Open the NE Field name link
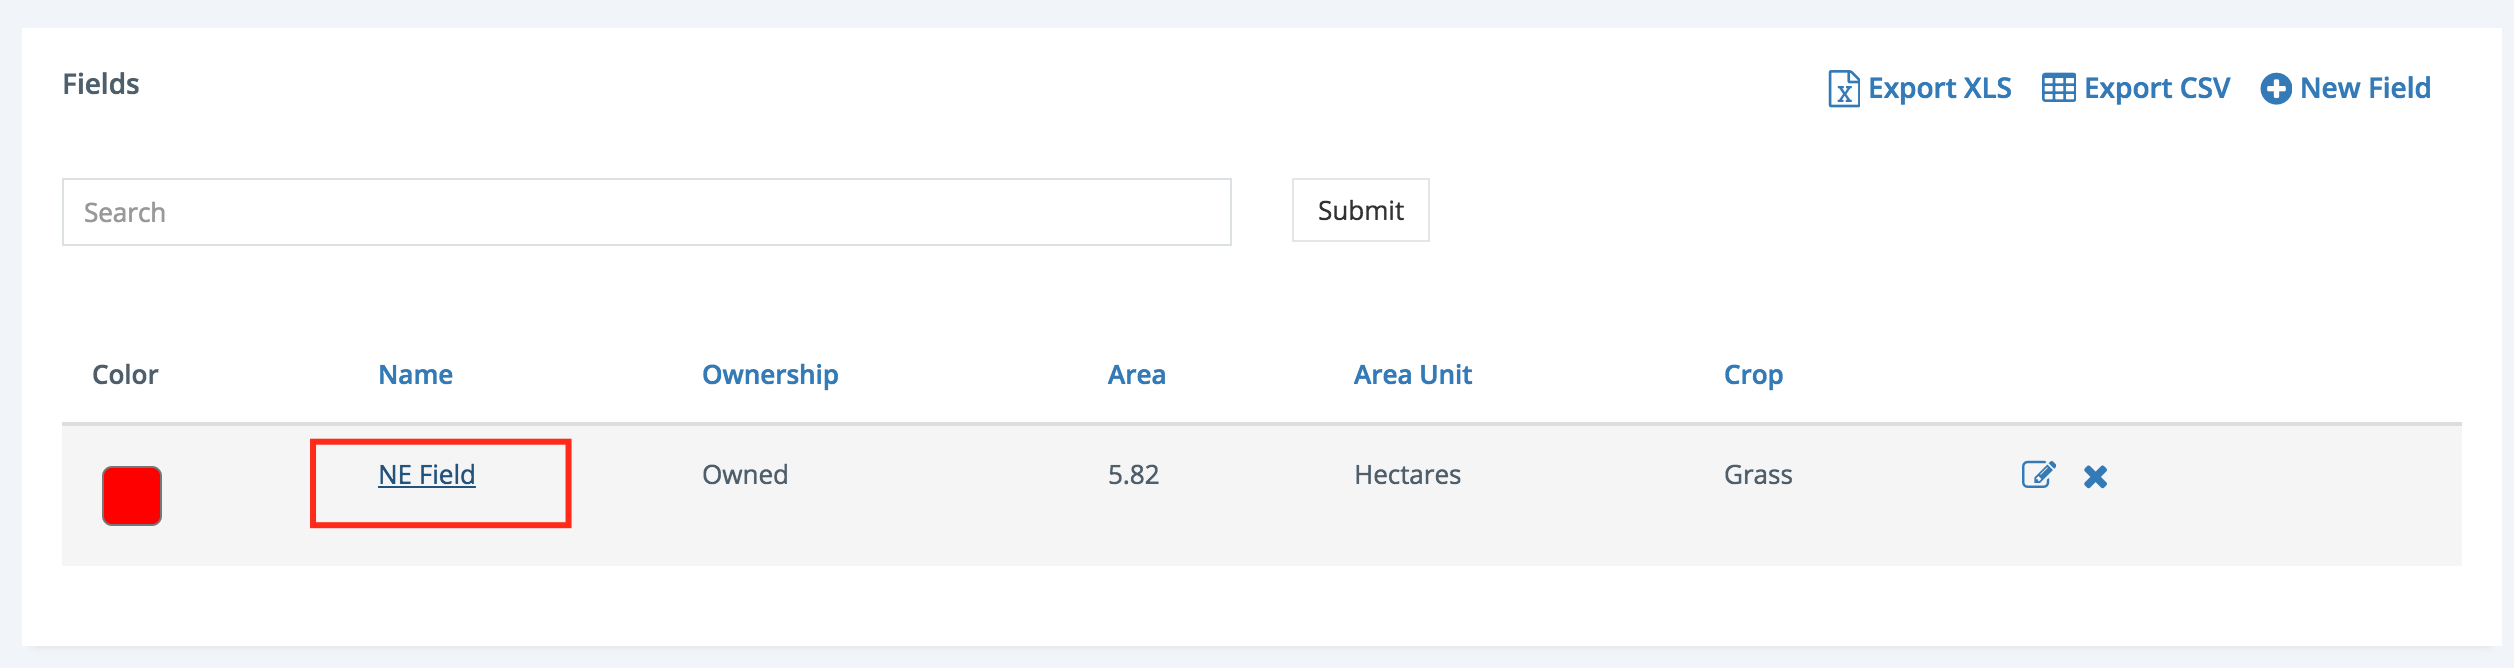Viewport: 2514px width, 668px height. coord(426,475)
